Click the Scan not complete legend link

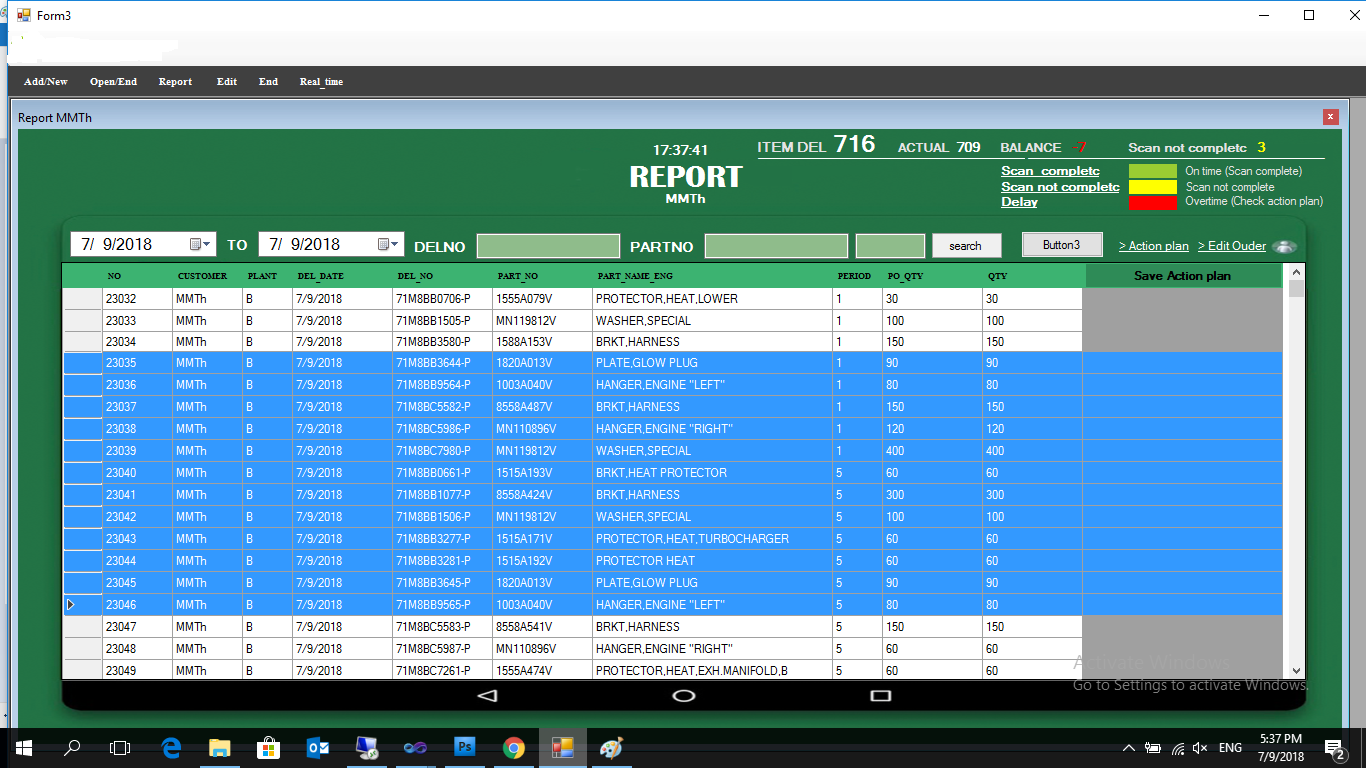pyautogui.click(x=1060, y=186)
